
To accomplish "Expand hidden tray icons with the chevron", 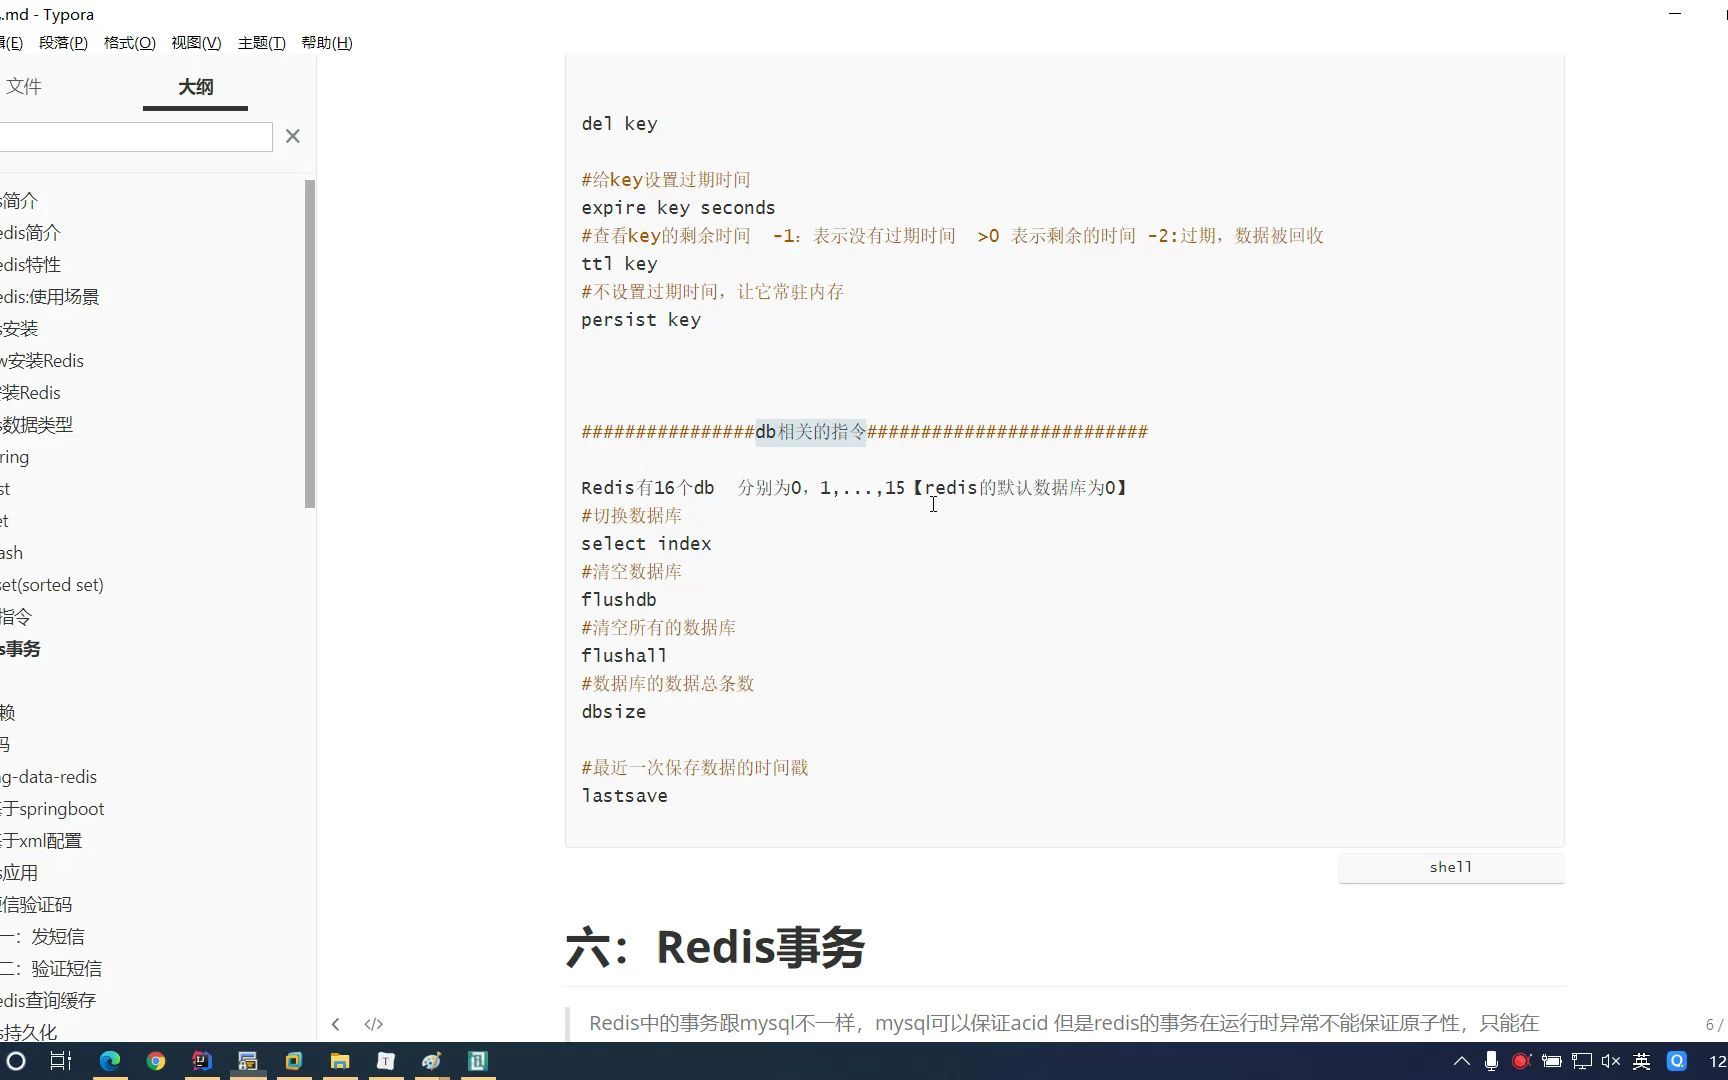I will [1461, 1061].
